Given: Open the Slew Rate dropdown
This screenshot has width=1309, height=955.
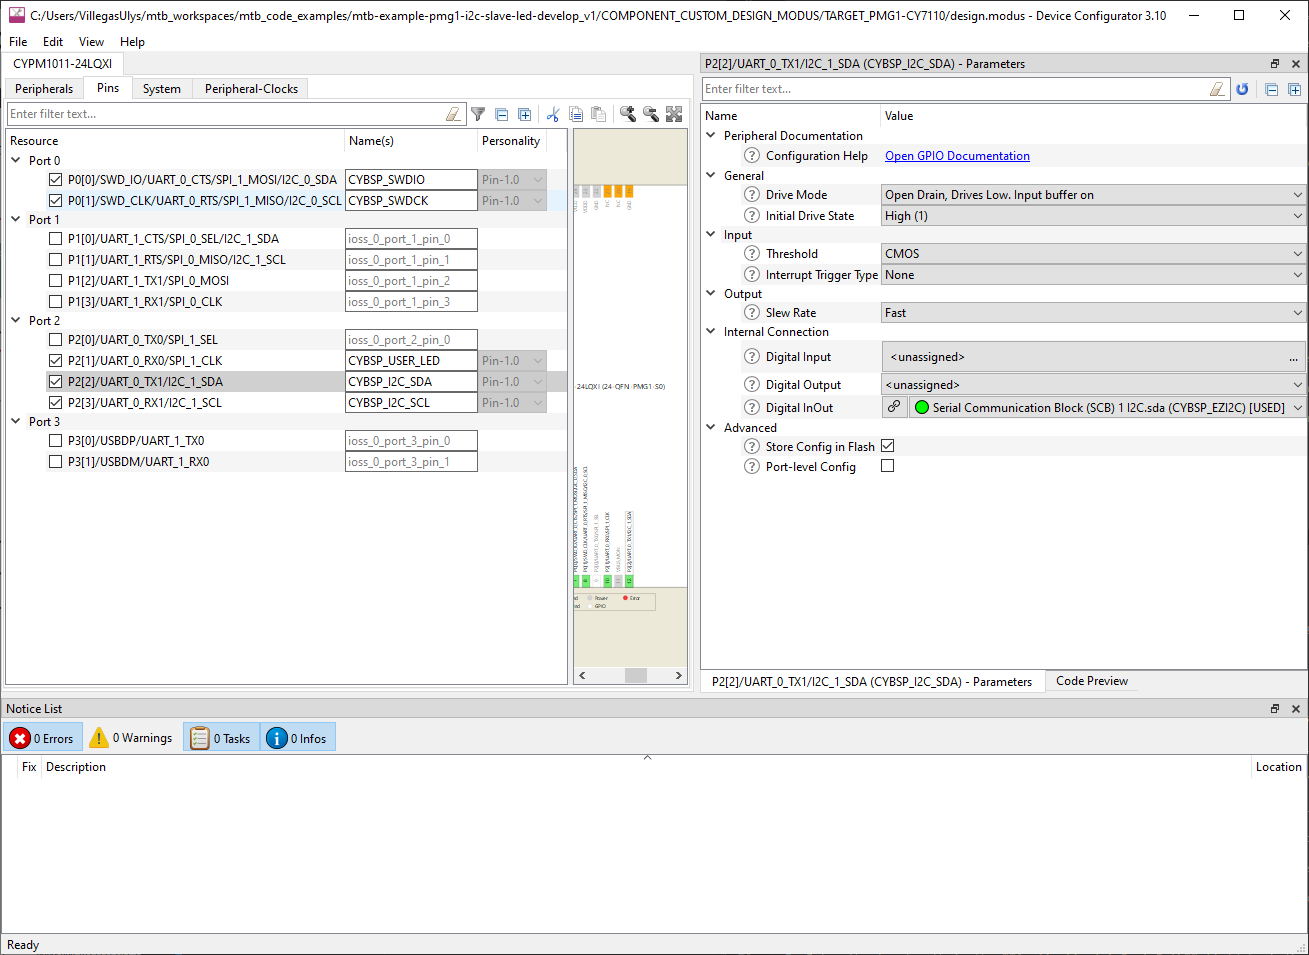Looking at the screenshot, I should (1094, 313).
